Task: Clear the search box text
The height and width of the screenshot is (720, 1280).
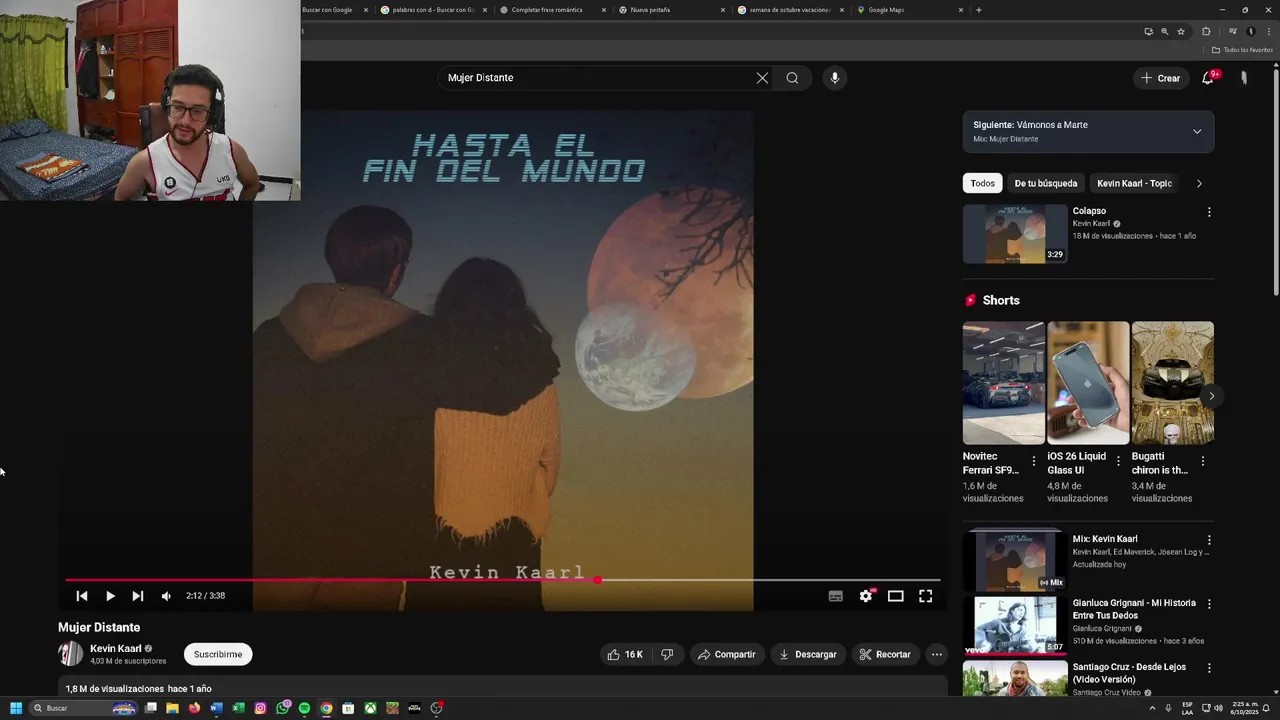Action: pos(762,78)
